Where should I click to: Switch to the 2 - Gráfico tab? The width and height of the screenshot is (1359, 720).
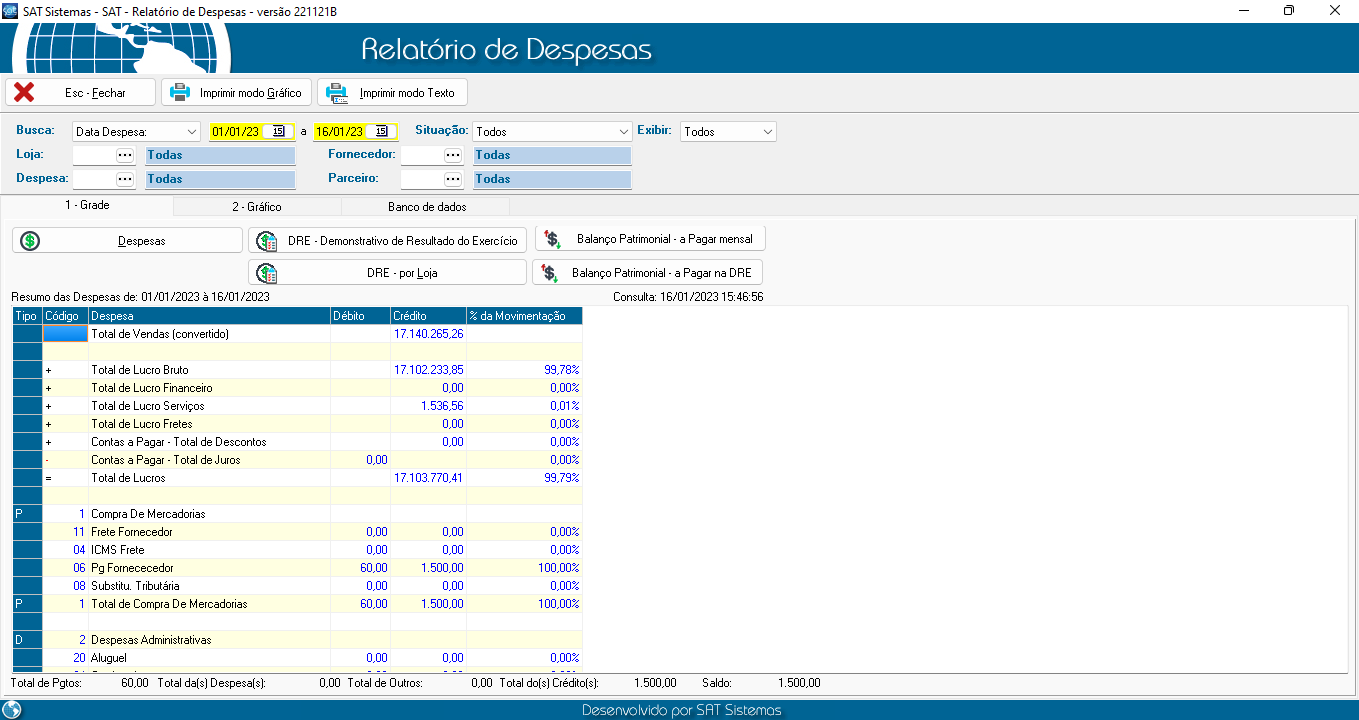[x=257, y=207]
